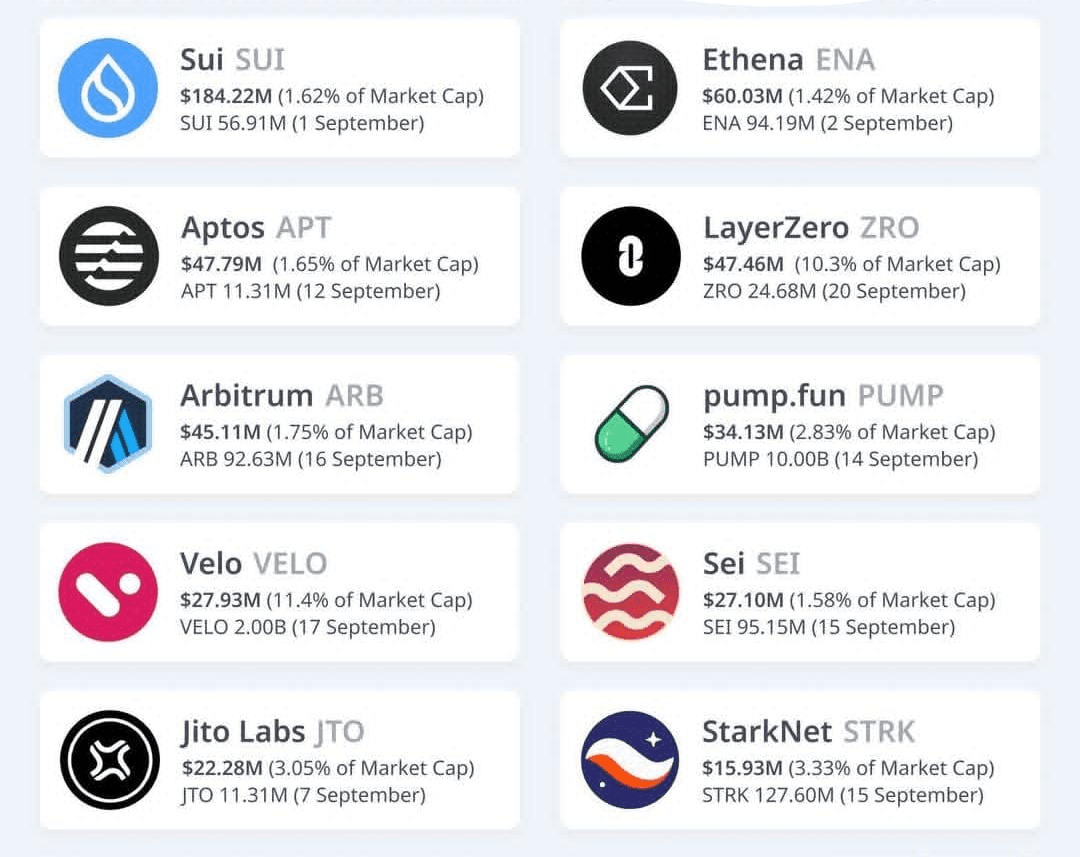Click the Arbitrum ARB title

click(x=281, y=396)
